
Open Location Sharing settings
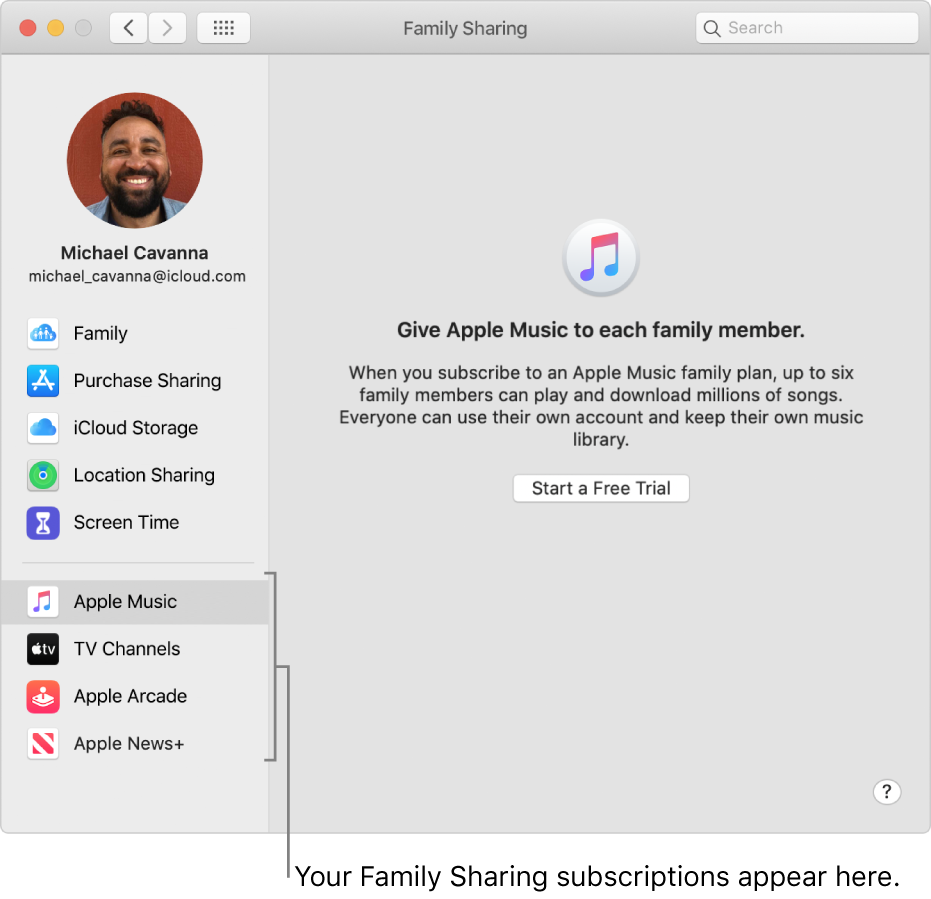click(144, 475)
